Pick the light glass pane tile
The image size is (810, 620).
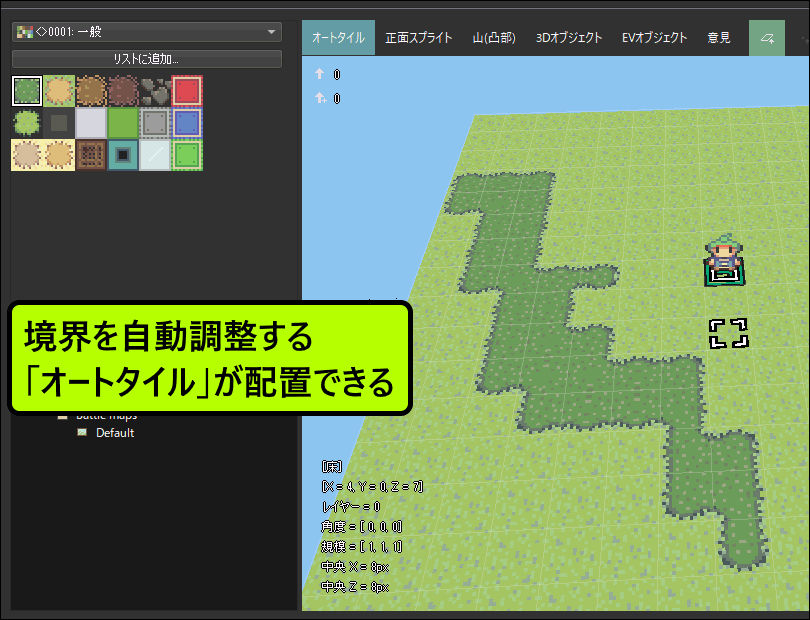click(x=155, y=155)
